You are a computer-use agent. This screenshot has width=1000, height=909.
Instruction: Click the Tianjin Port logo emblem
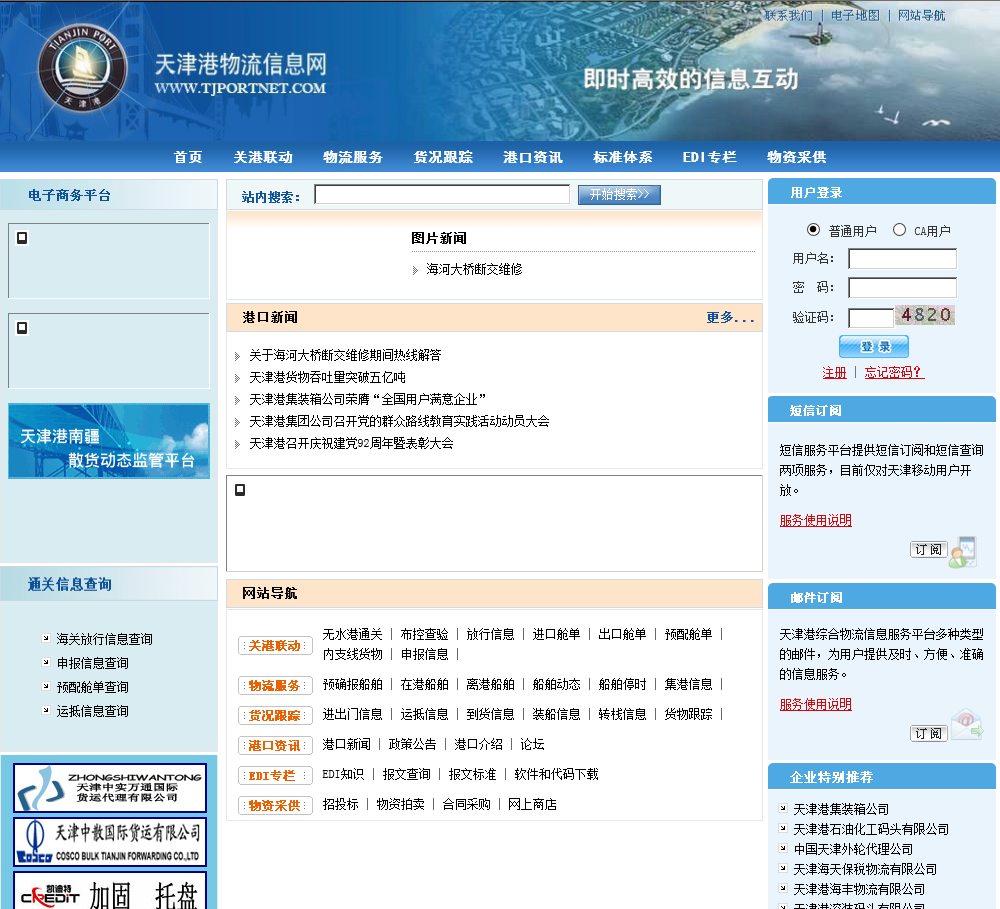(x=82, y=68)
